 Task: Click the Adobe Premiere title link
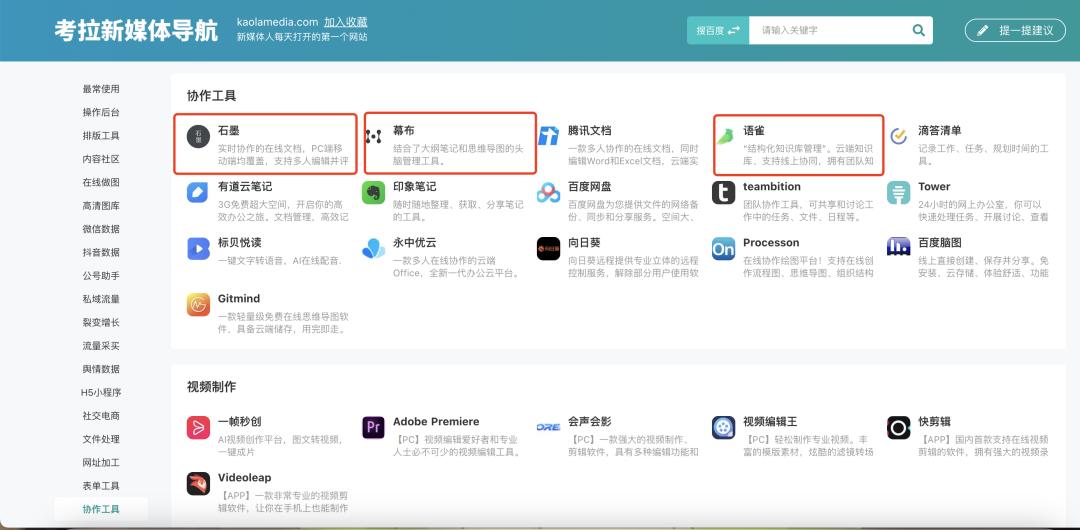[436, 422]
